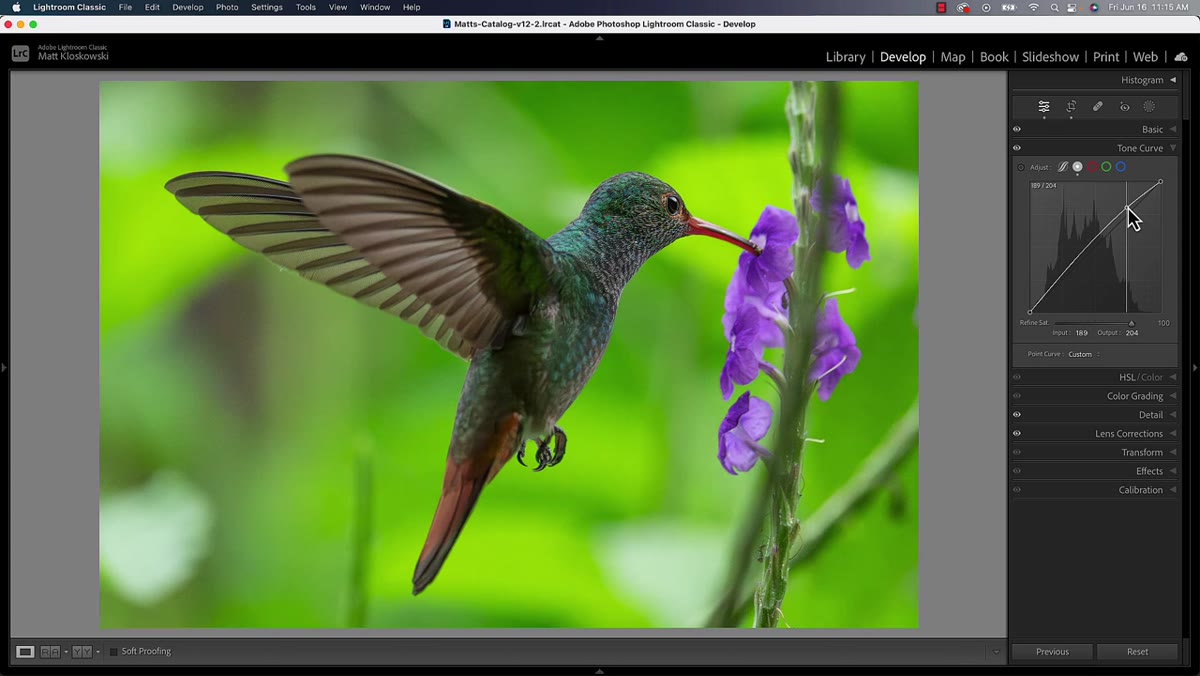Toggle HSL / Color panel visibility eye

[1017, 377]
